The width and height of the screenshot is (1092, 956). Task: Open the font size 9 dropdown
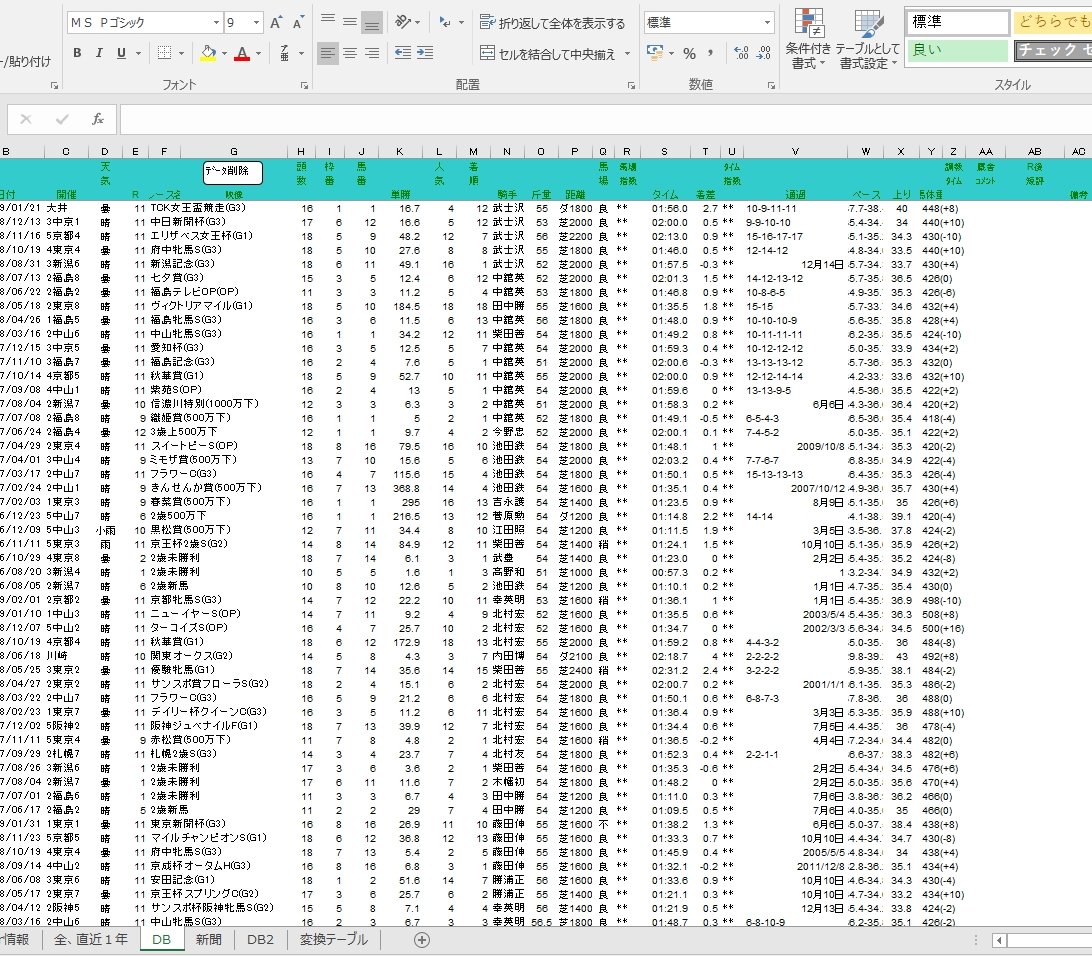[256, 23]
